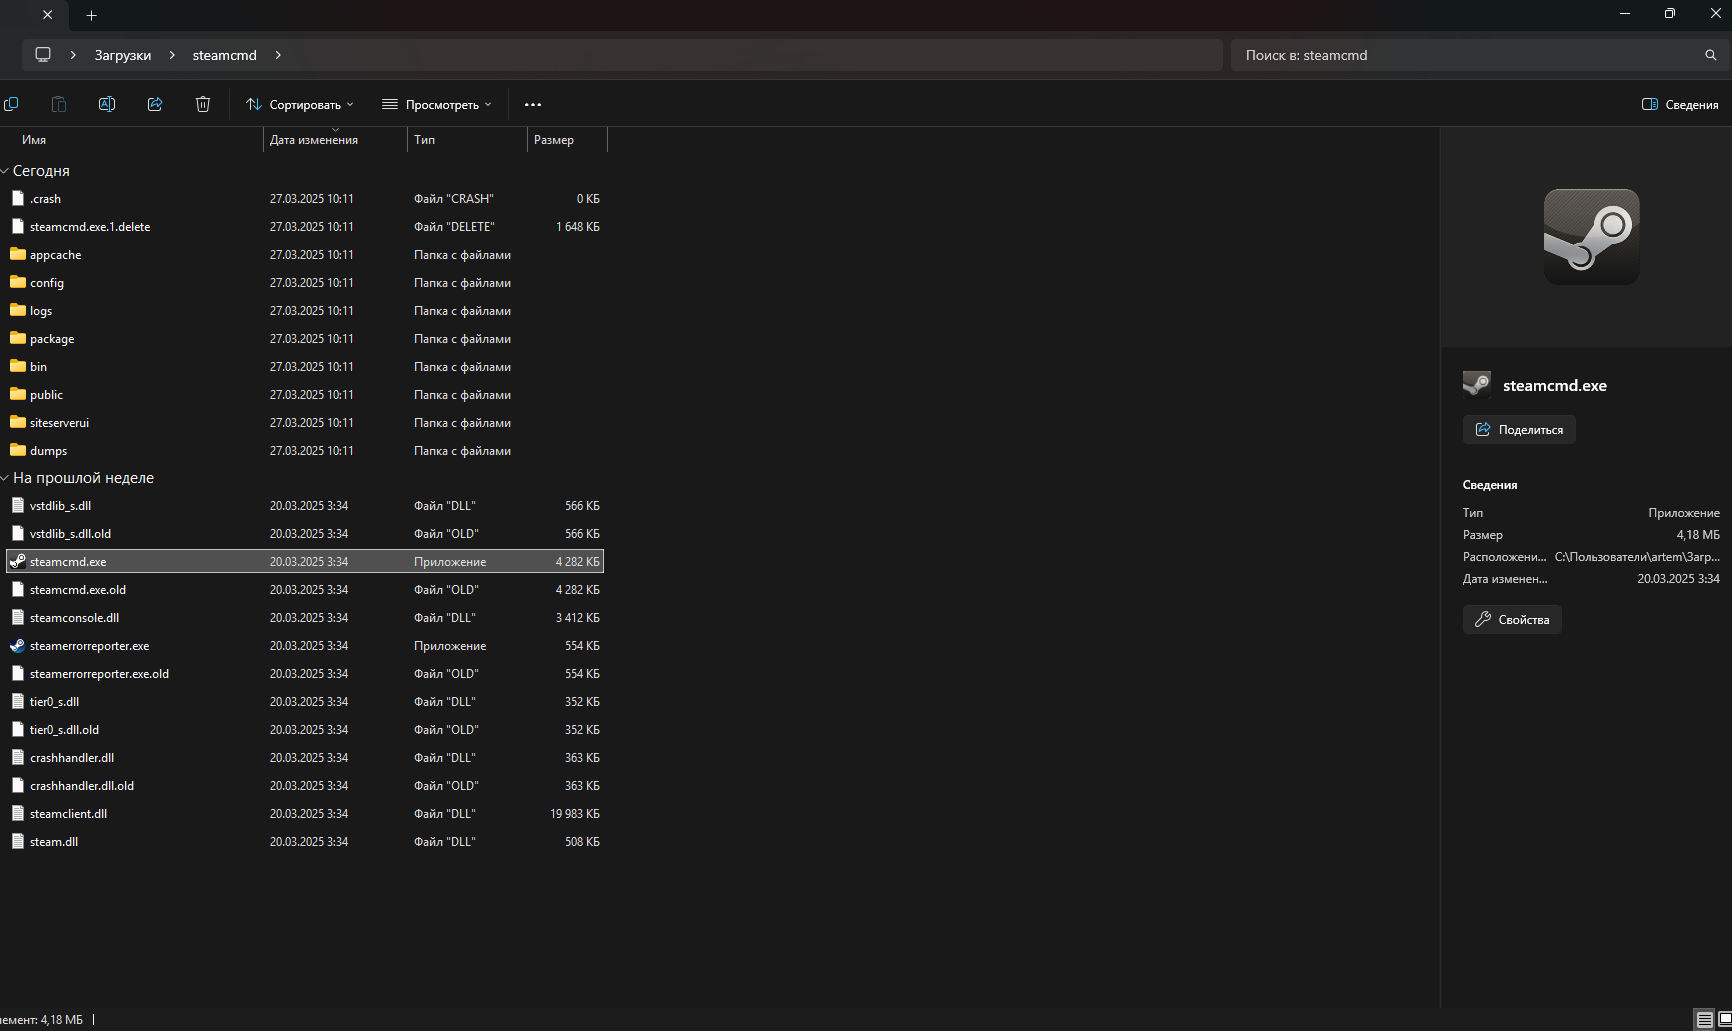Viewport: 1732px width, 1031px height.
Task: Click the folder icon of logs
Action: pos(18,310)
